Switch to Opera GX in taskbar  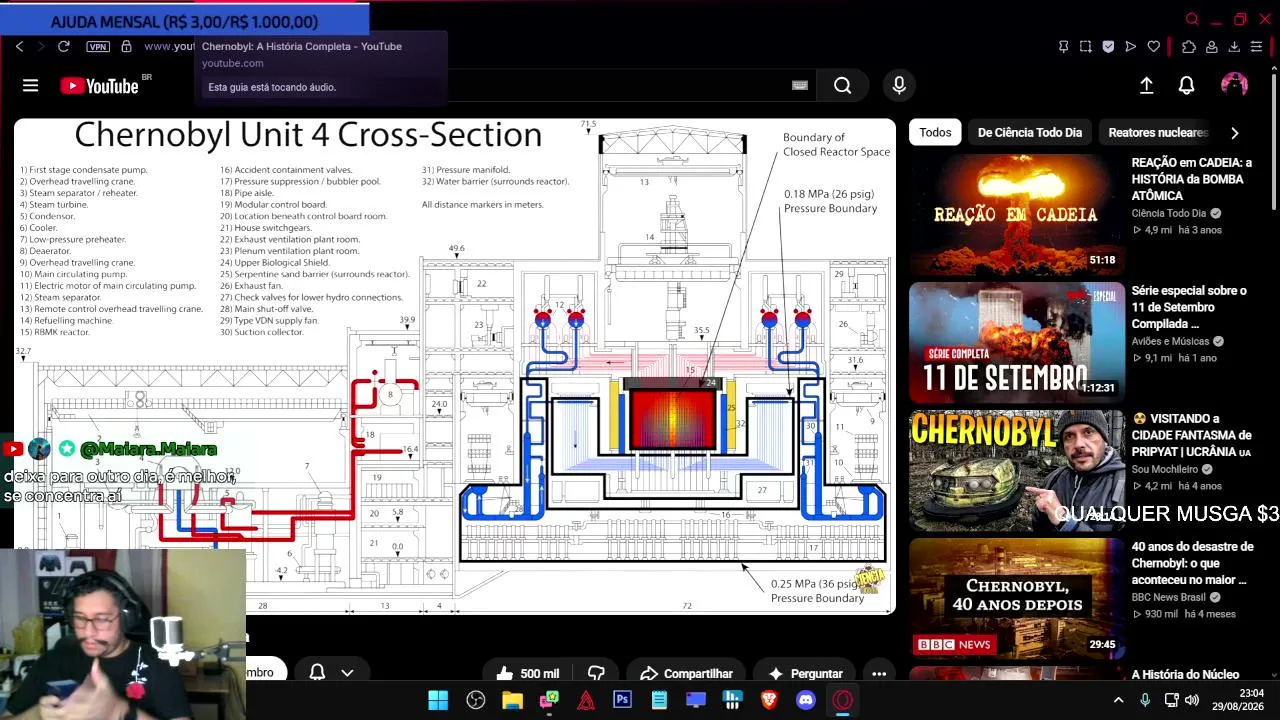843,700
